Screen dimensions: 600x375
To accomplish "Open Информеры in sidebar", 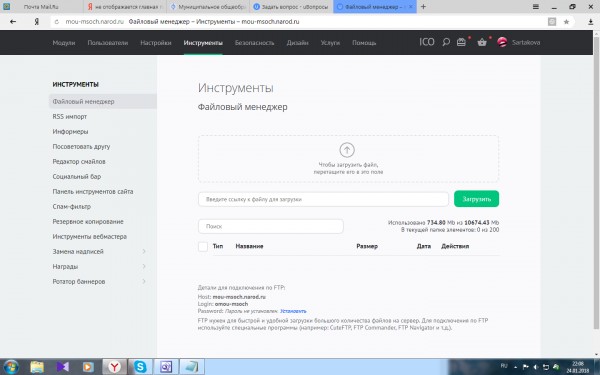I will click(x=70, y=131).
